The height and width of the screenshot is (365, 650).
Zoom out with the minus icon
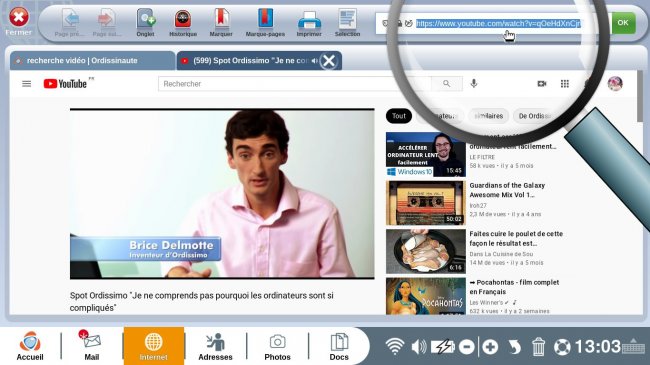point(467,347)
